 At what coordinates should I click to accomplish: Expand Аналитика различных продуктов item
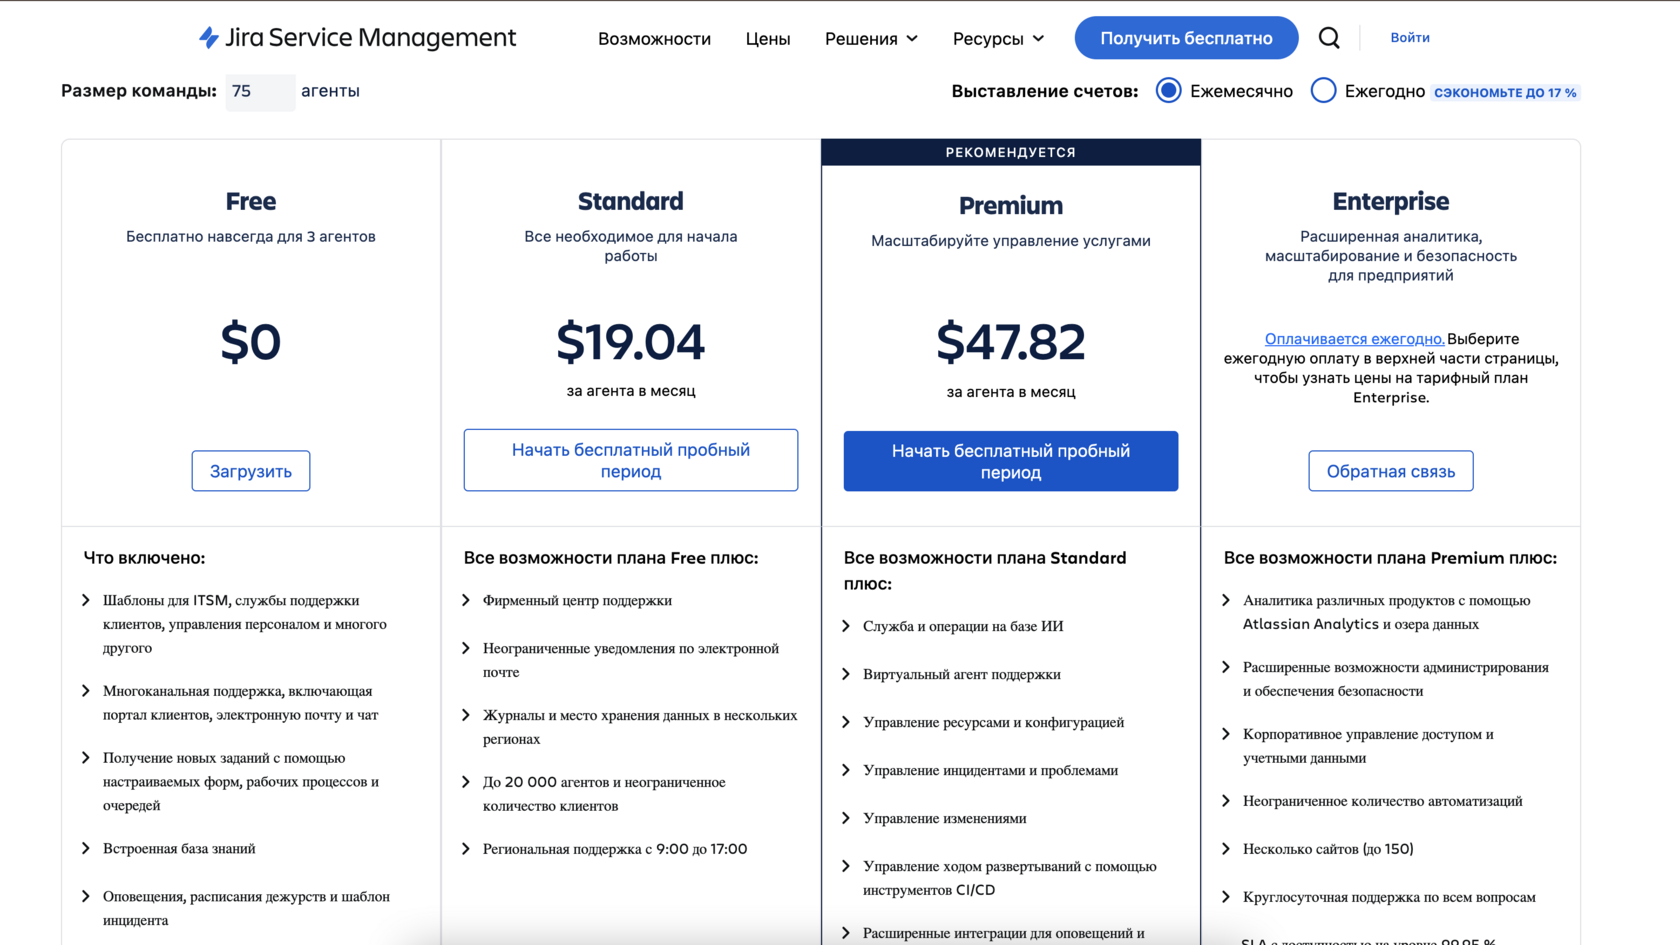point(1377,612)
